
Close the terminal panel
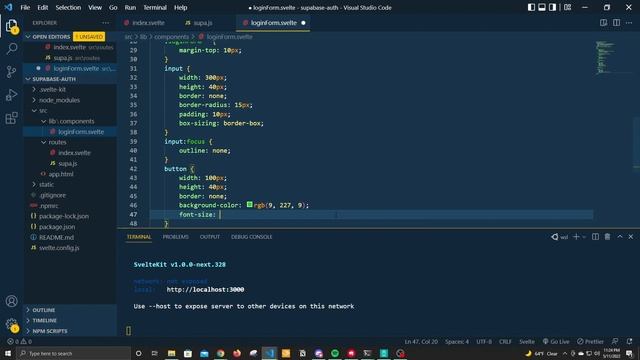(631, 237)
